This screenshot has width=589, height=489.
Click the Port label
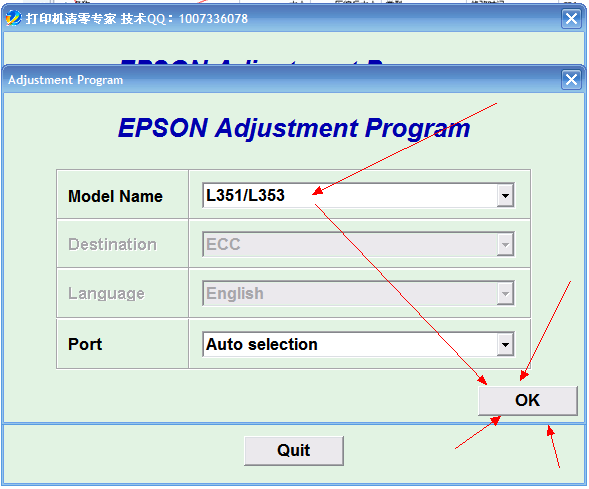85,344
